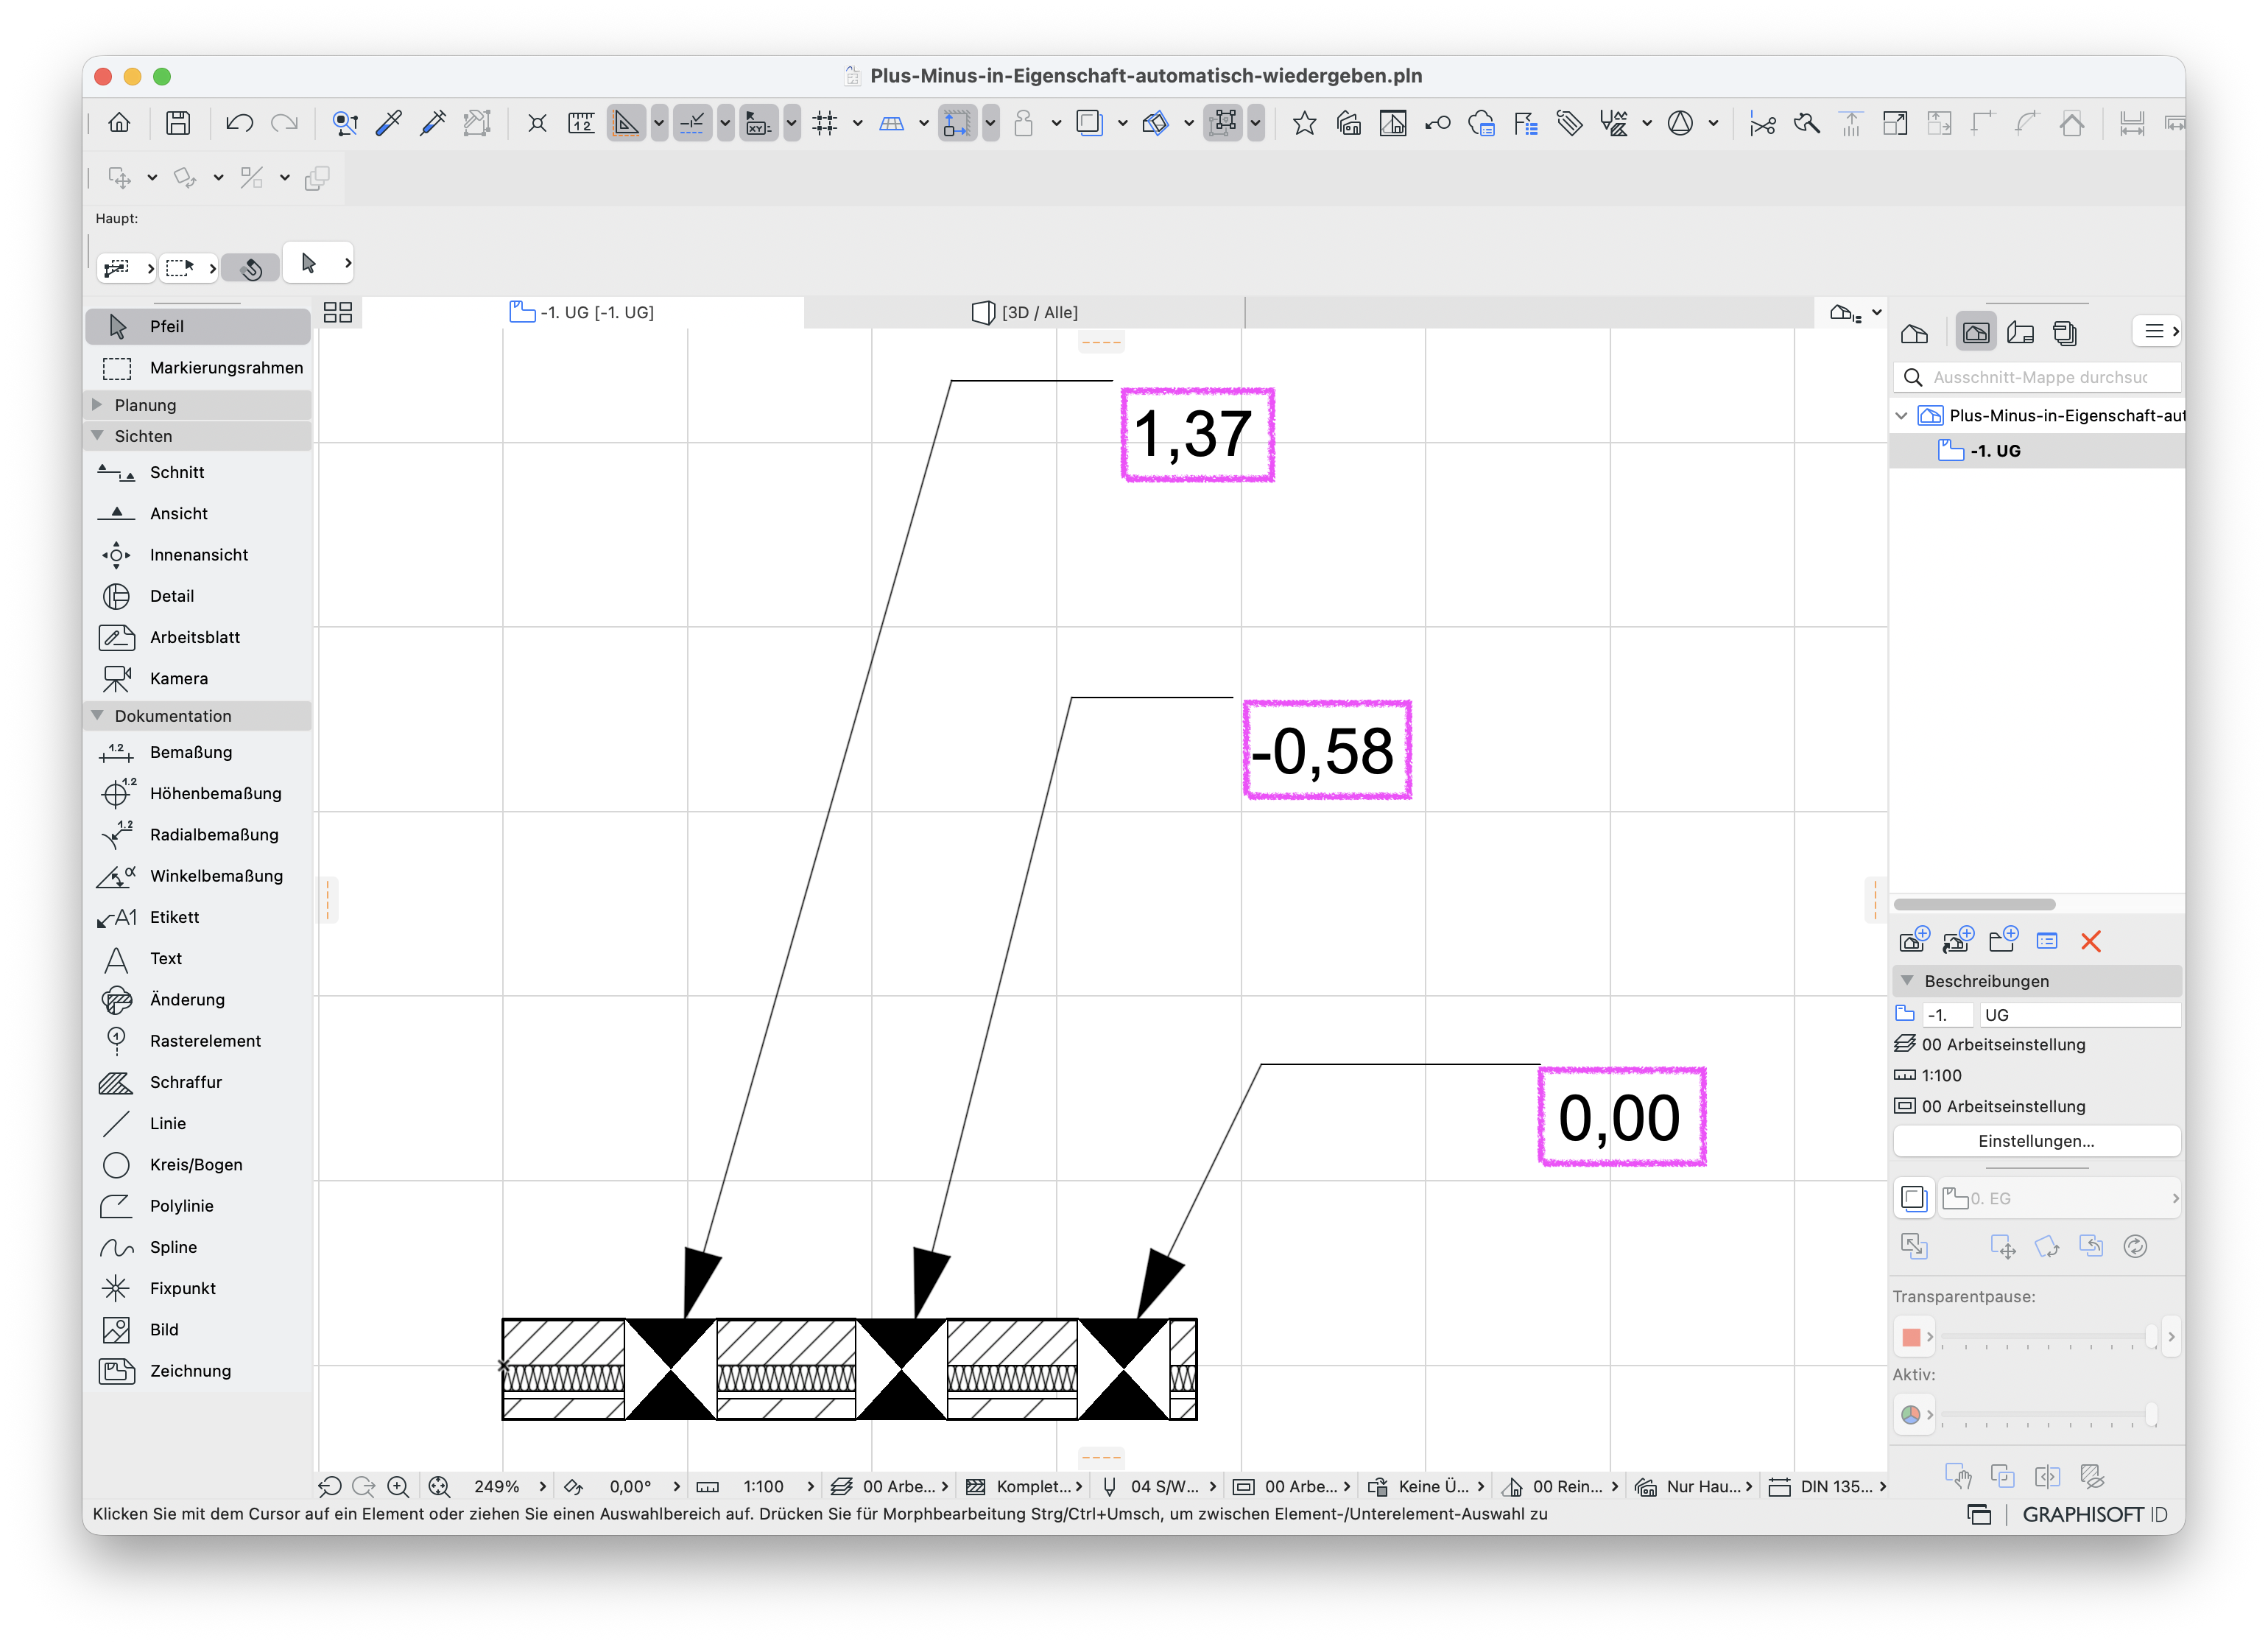Select the Innenansicht tool

pyautogui.click(x=198, y=554)
